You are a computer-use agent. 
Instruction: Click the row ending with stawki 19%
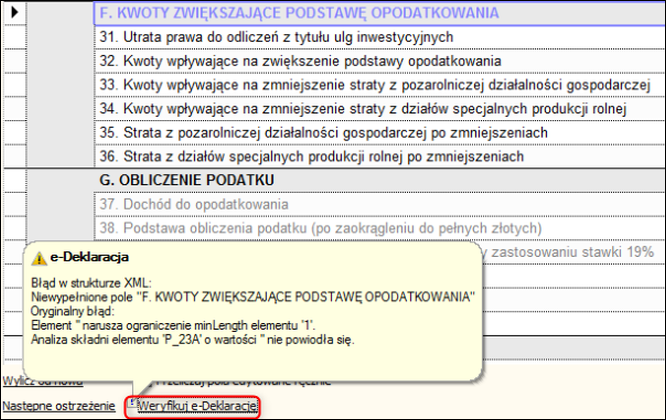coord(573,252)
